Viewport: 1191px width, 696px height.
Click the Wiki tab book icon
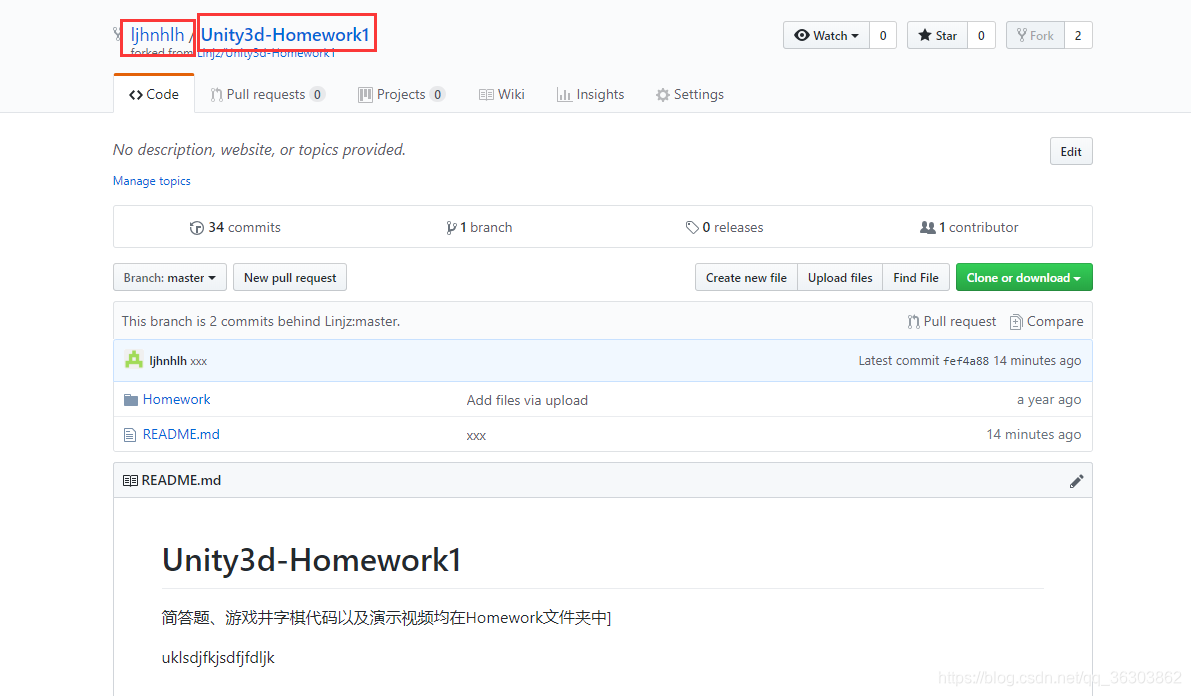tap(486, 95)
